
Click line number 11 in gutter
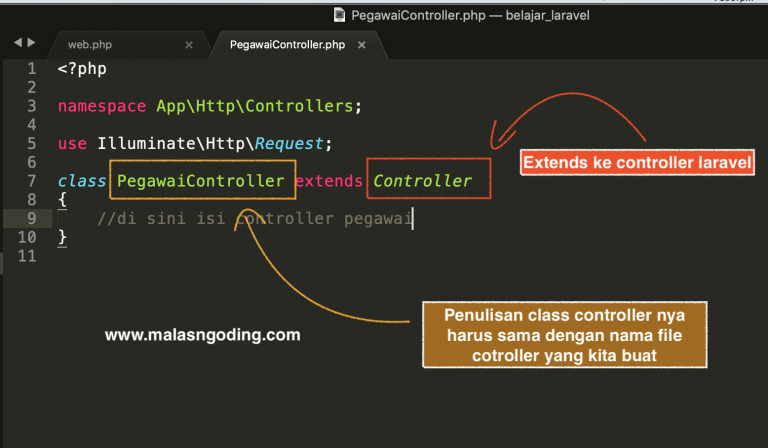[x=27, y=256]
